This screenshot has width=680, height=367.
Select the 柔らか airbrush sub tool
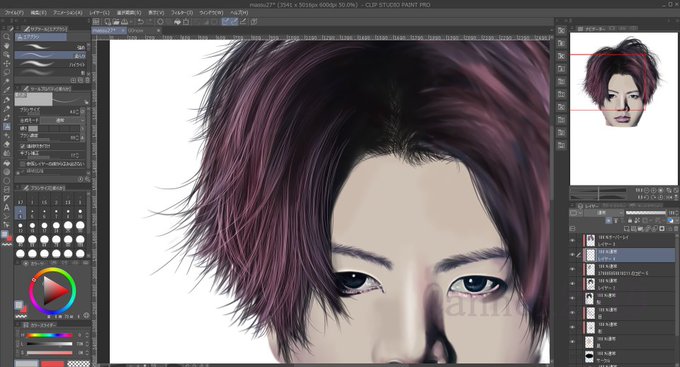point(50,56)
